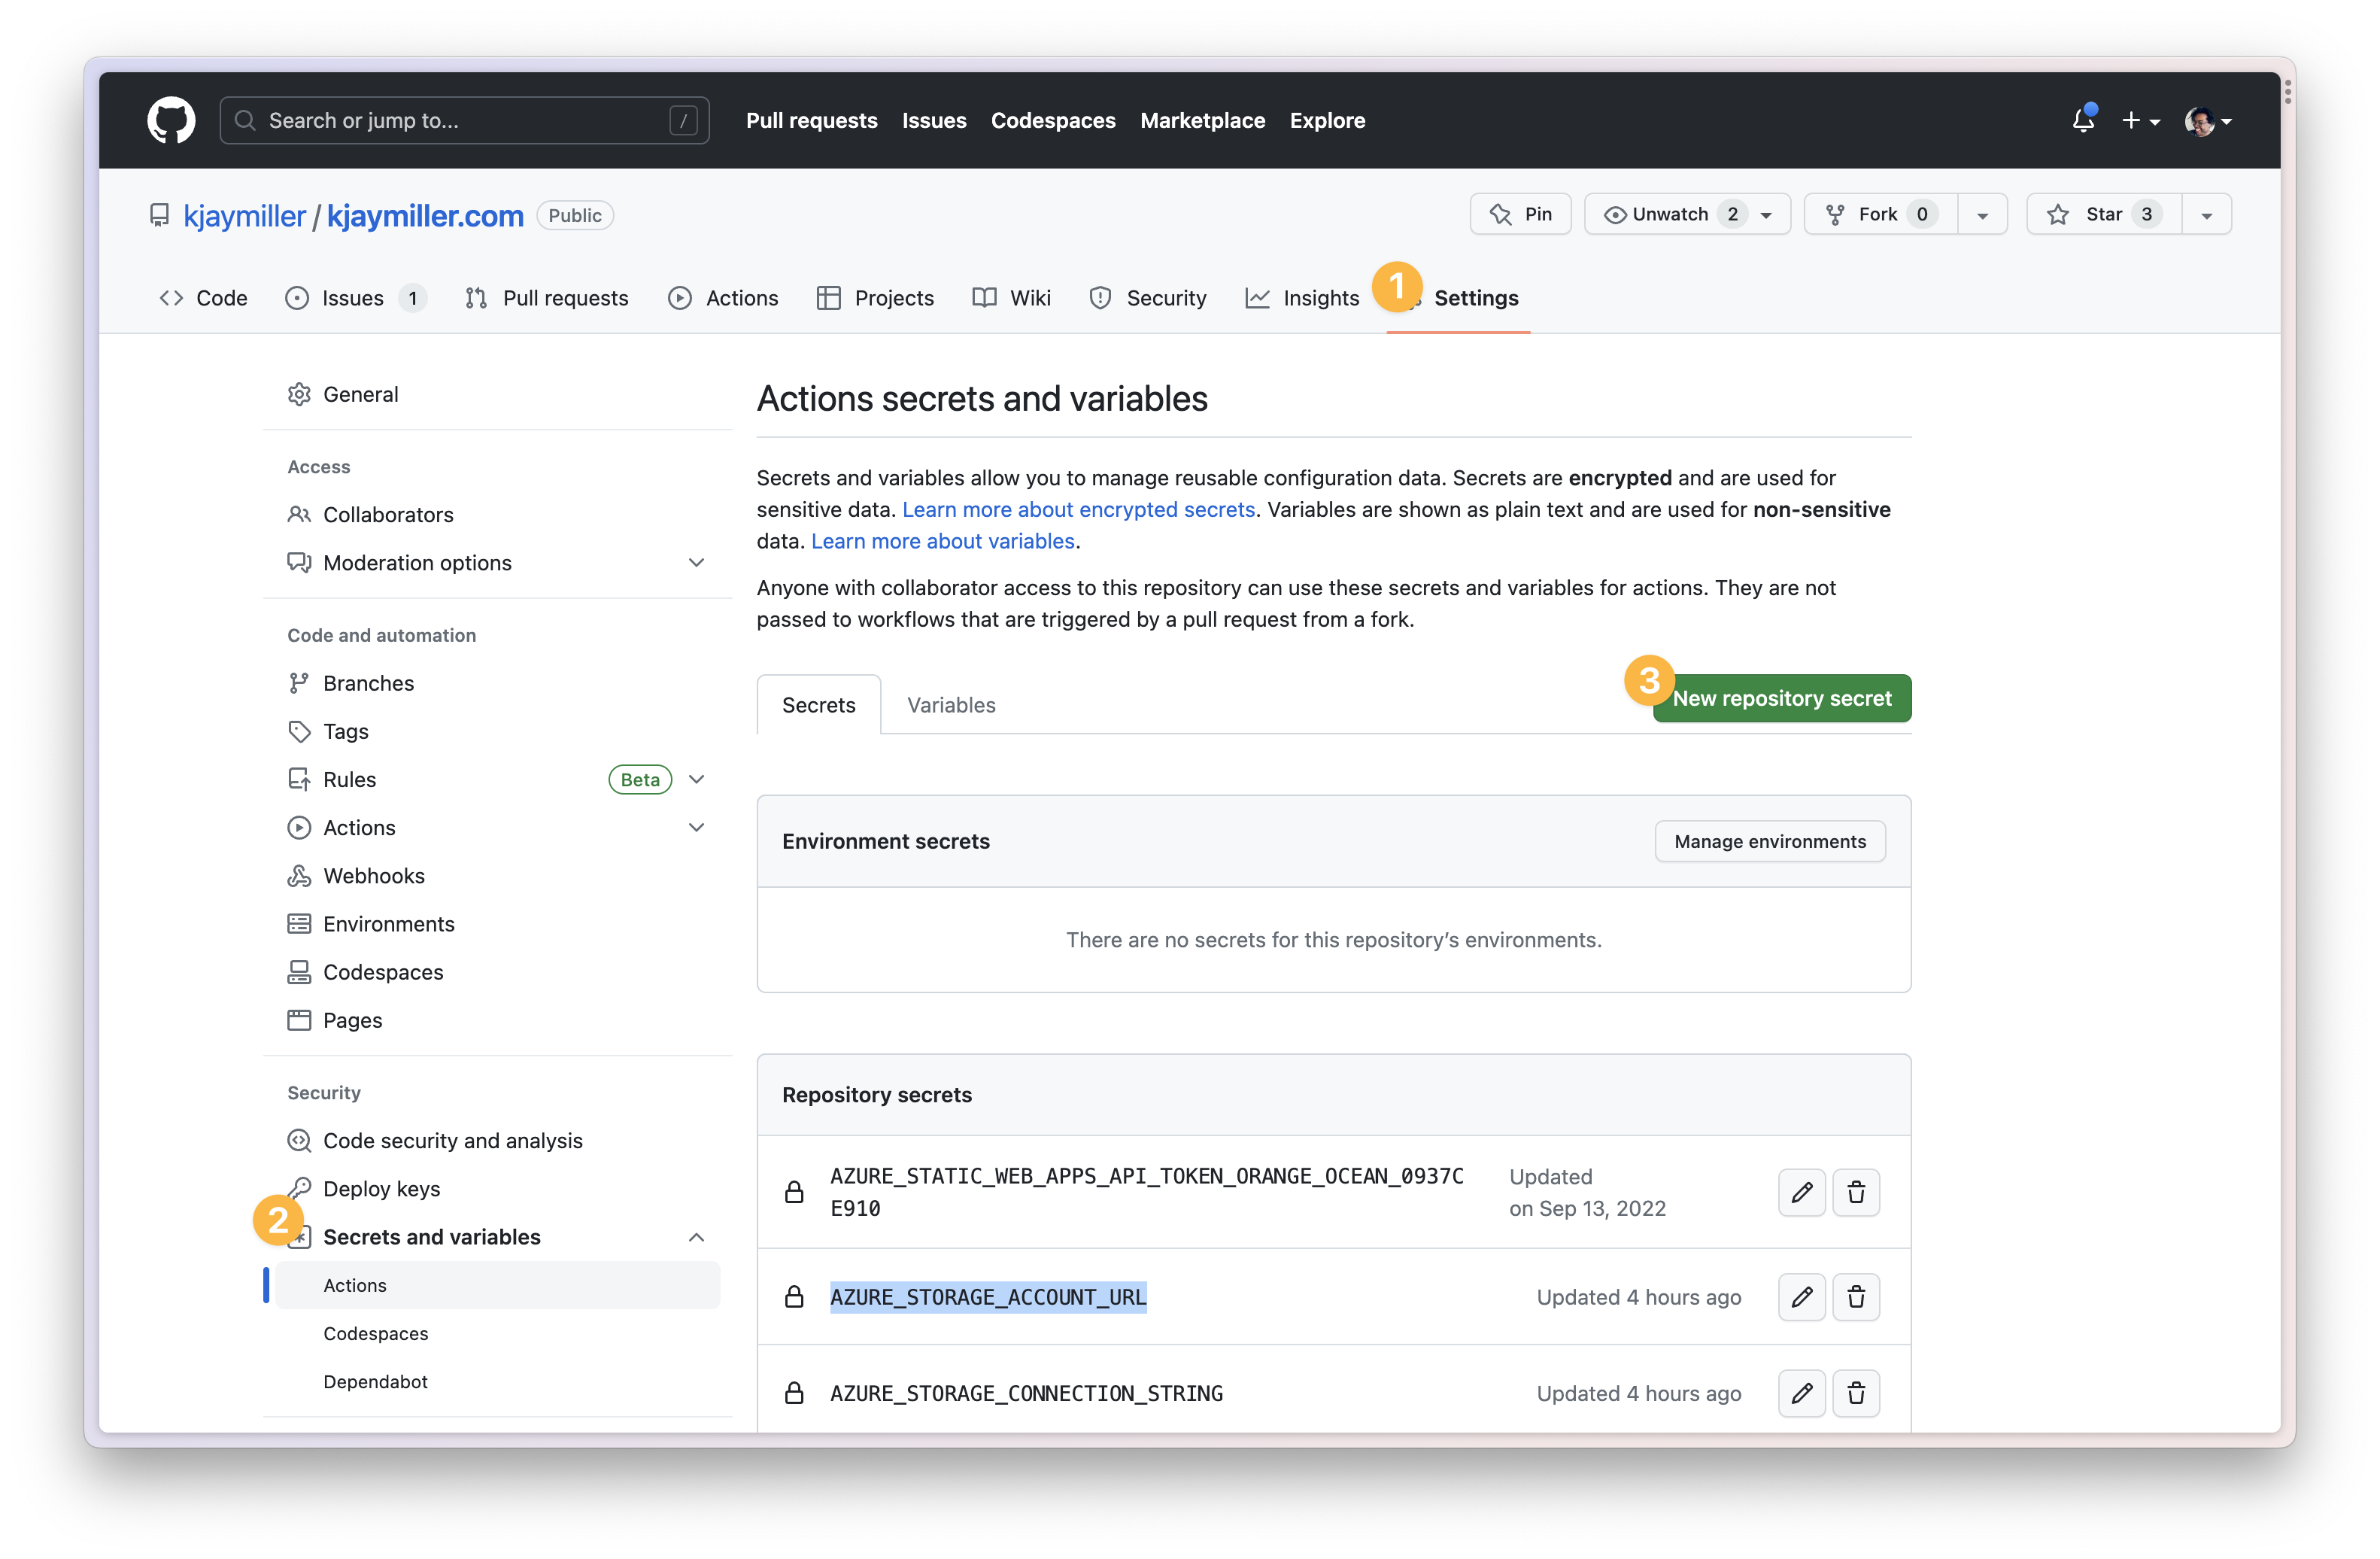The image size is (2380, 1559).
Task: Open the repository Actions tab
Action: point(723,298)
